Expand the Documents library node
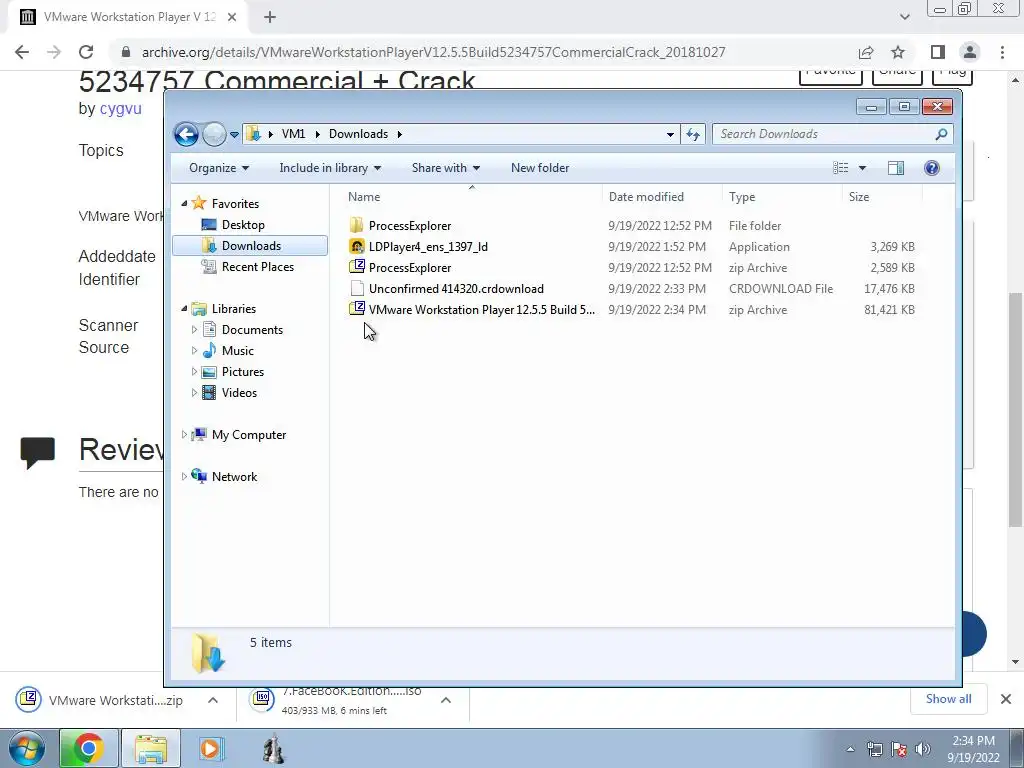Screen dimensions: 1024x768 [x=194, y=330]
